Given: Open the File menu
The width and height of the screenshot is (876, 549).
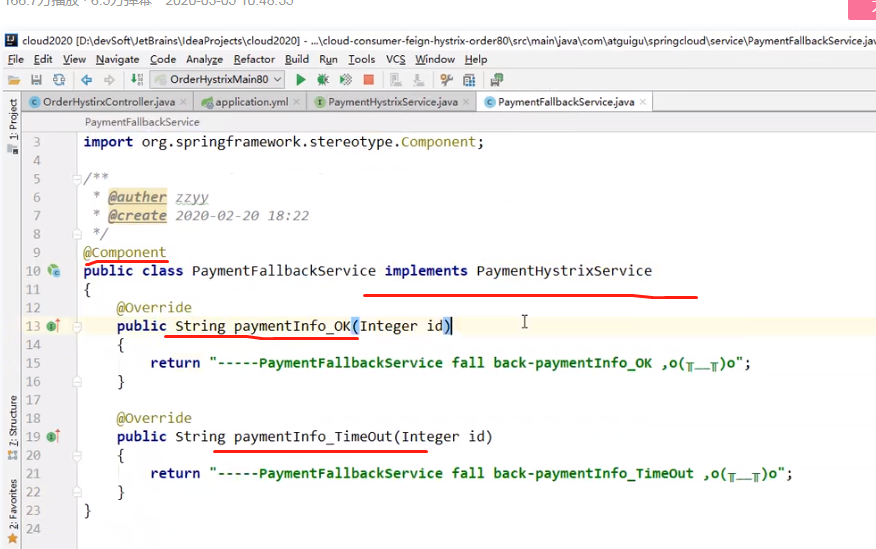Looking at the screenshot, I should (16, 59).
